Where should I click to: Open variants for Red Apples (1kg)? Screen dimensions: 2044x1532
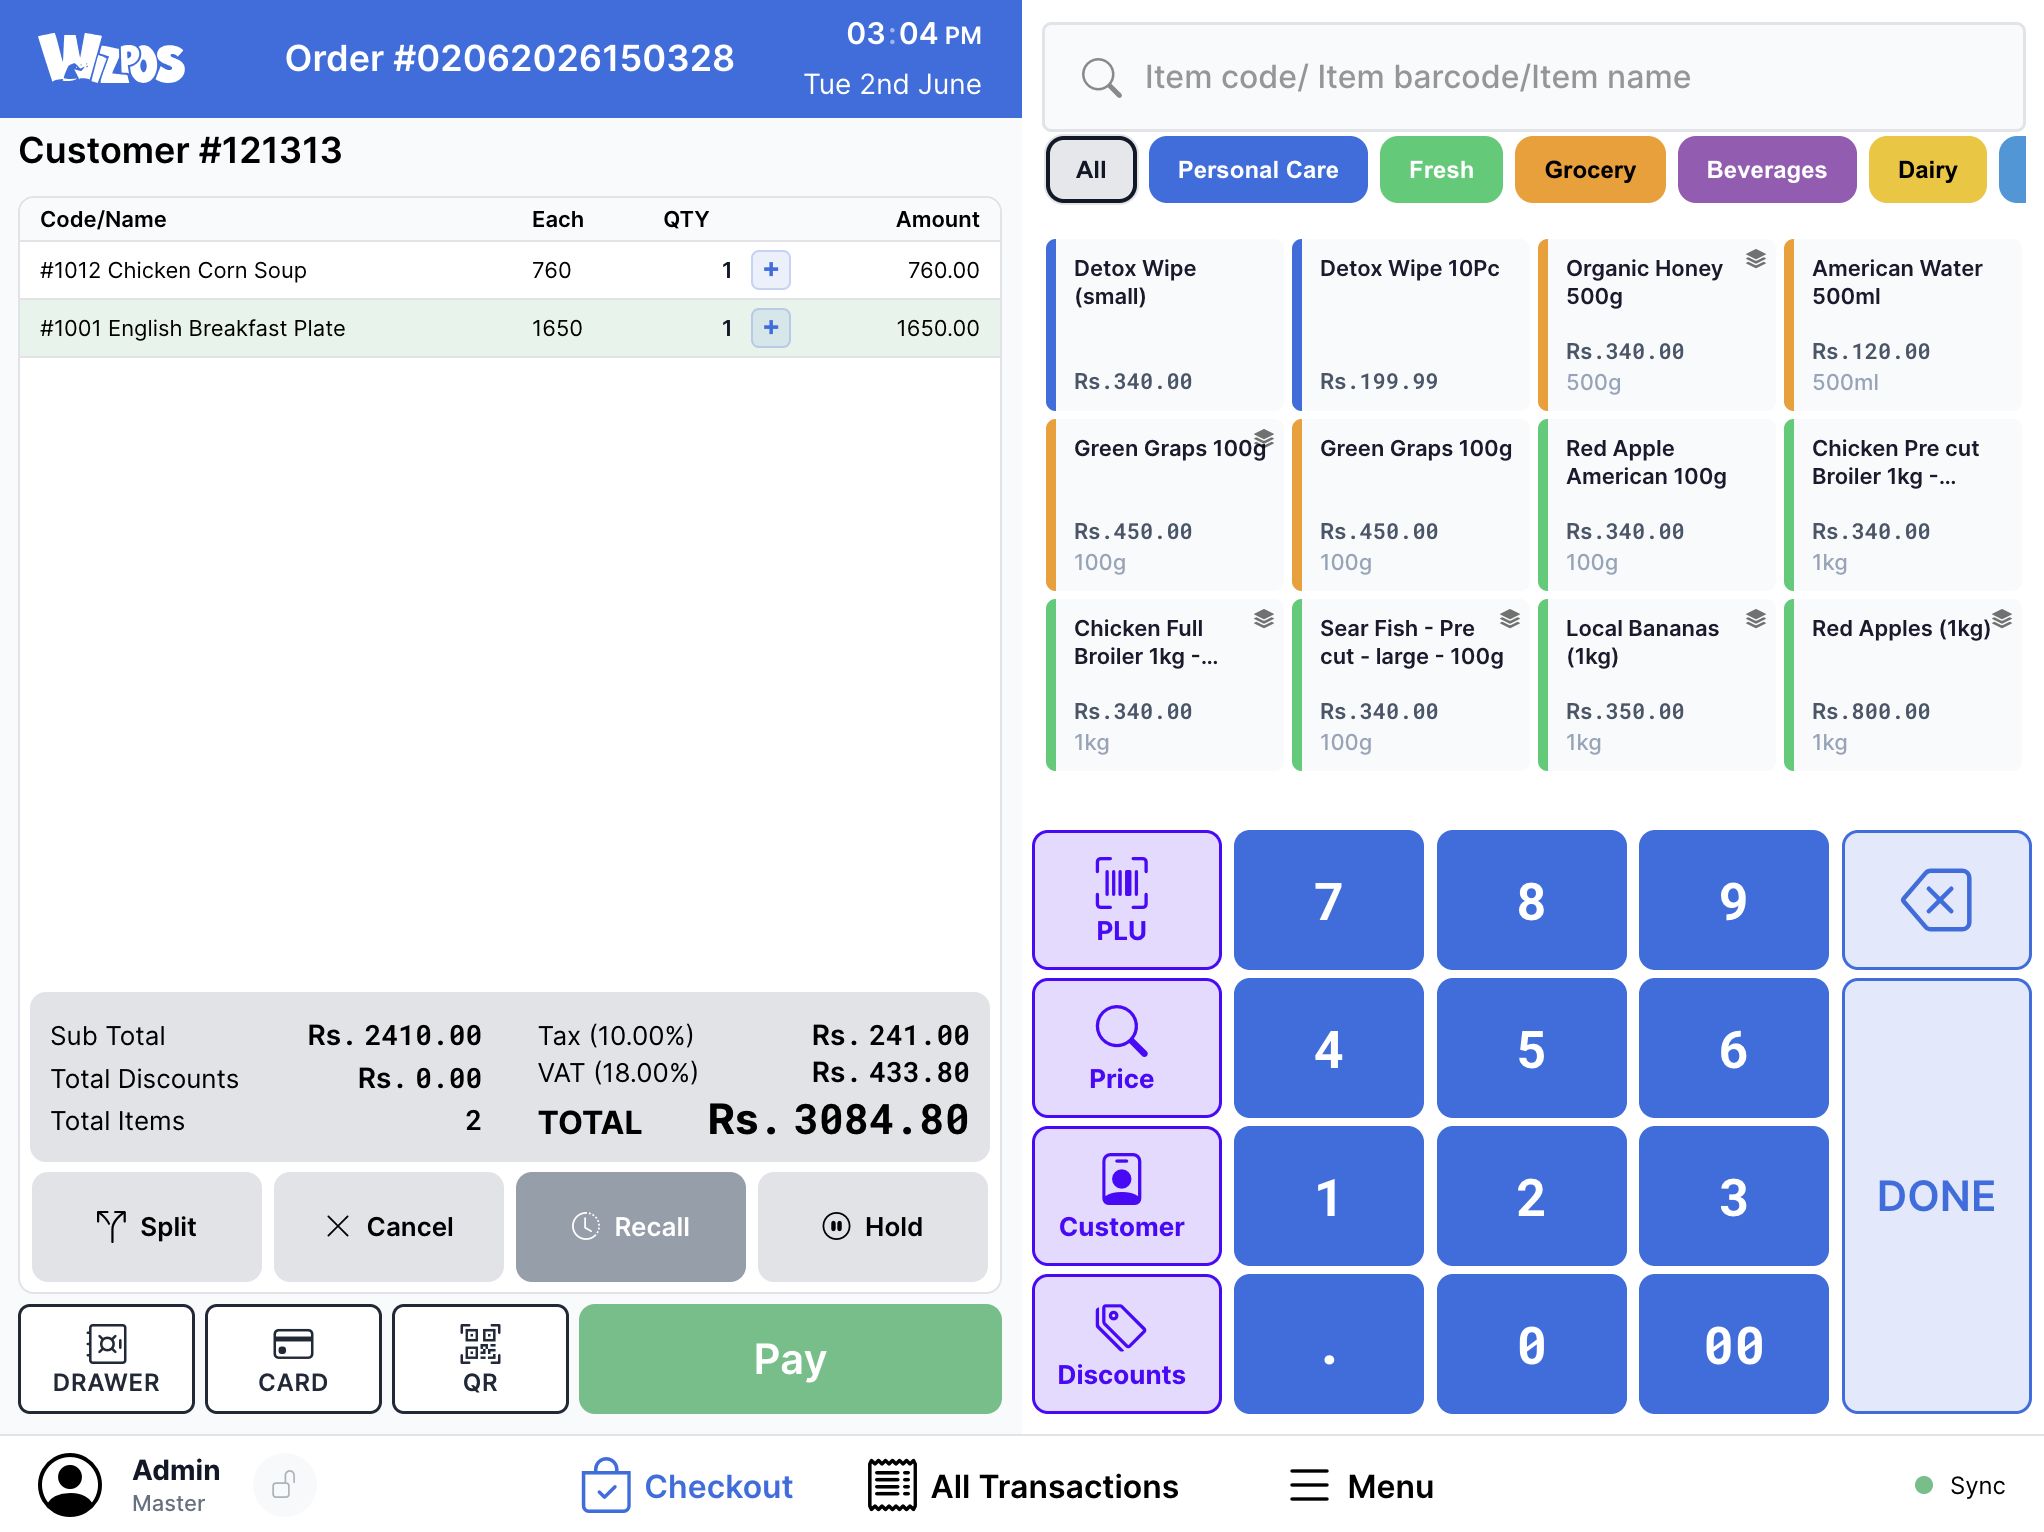(2002, 619)
